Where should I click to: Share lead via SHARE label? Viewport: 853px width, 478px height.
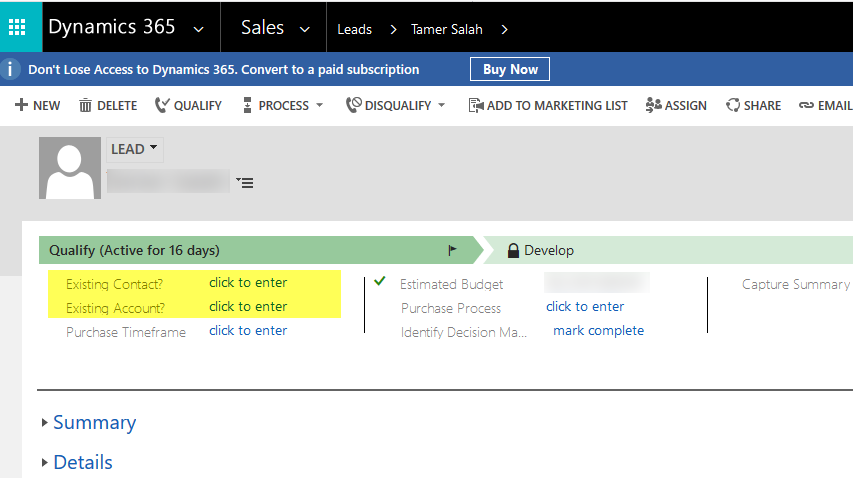click(x=762, y=105)
